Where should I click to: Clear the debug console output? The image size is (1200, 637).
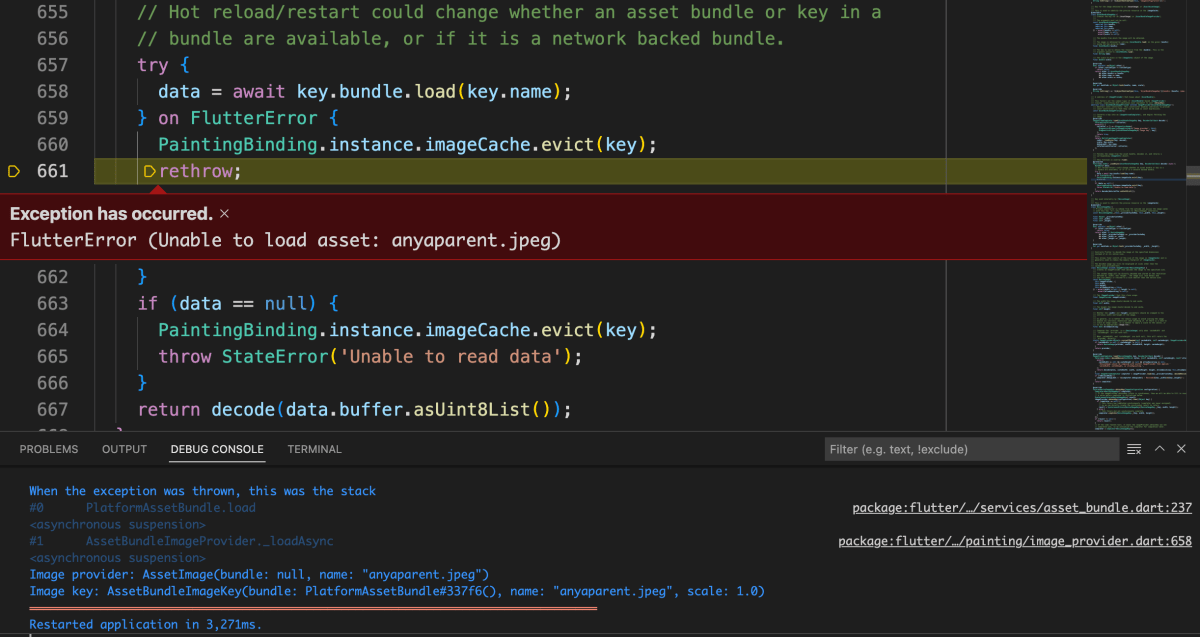1134,449
